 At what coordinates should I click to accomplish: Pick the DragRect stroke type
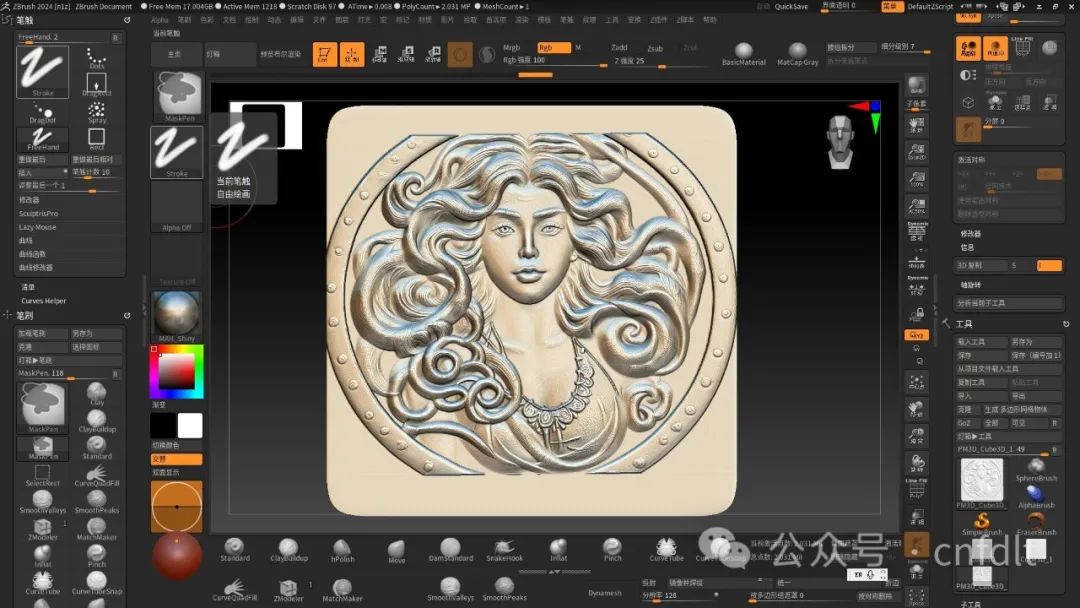point(96,84)
